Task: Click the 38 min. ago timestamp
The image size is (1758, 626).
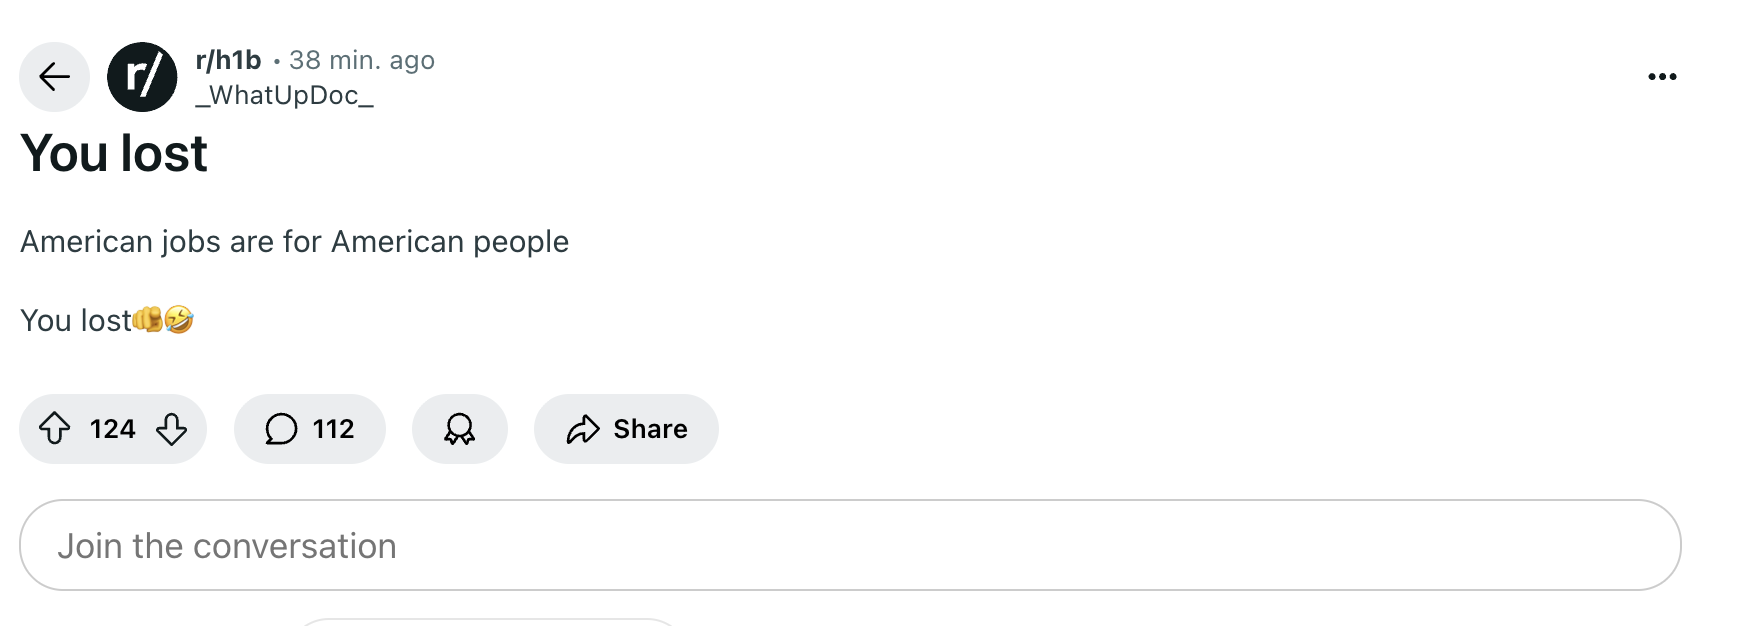Action: 362,60
